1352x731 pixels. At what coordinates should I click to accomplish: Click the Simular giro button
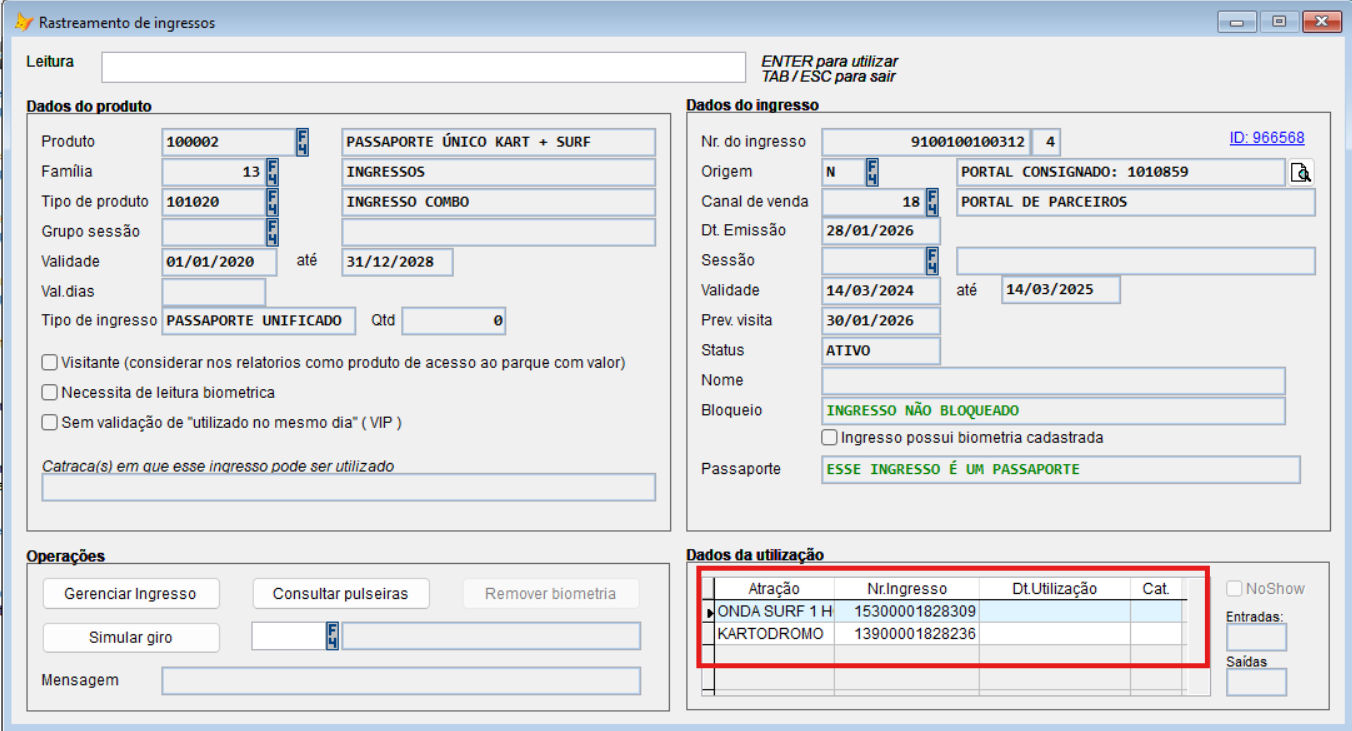click(x=130, y=637)
